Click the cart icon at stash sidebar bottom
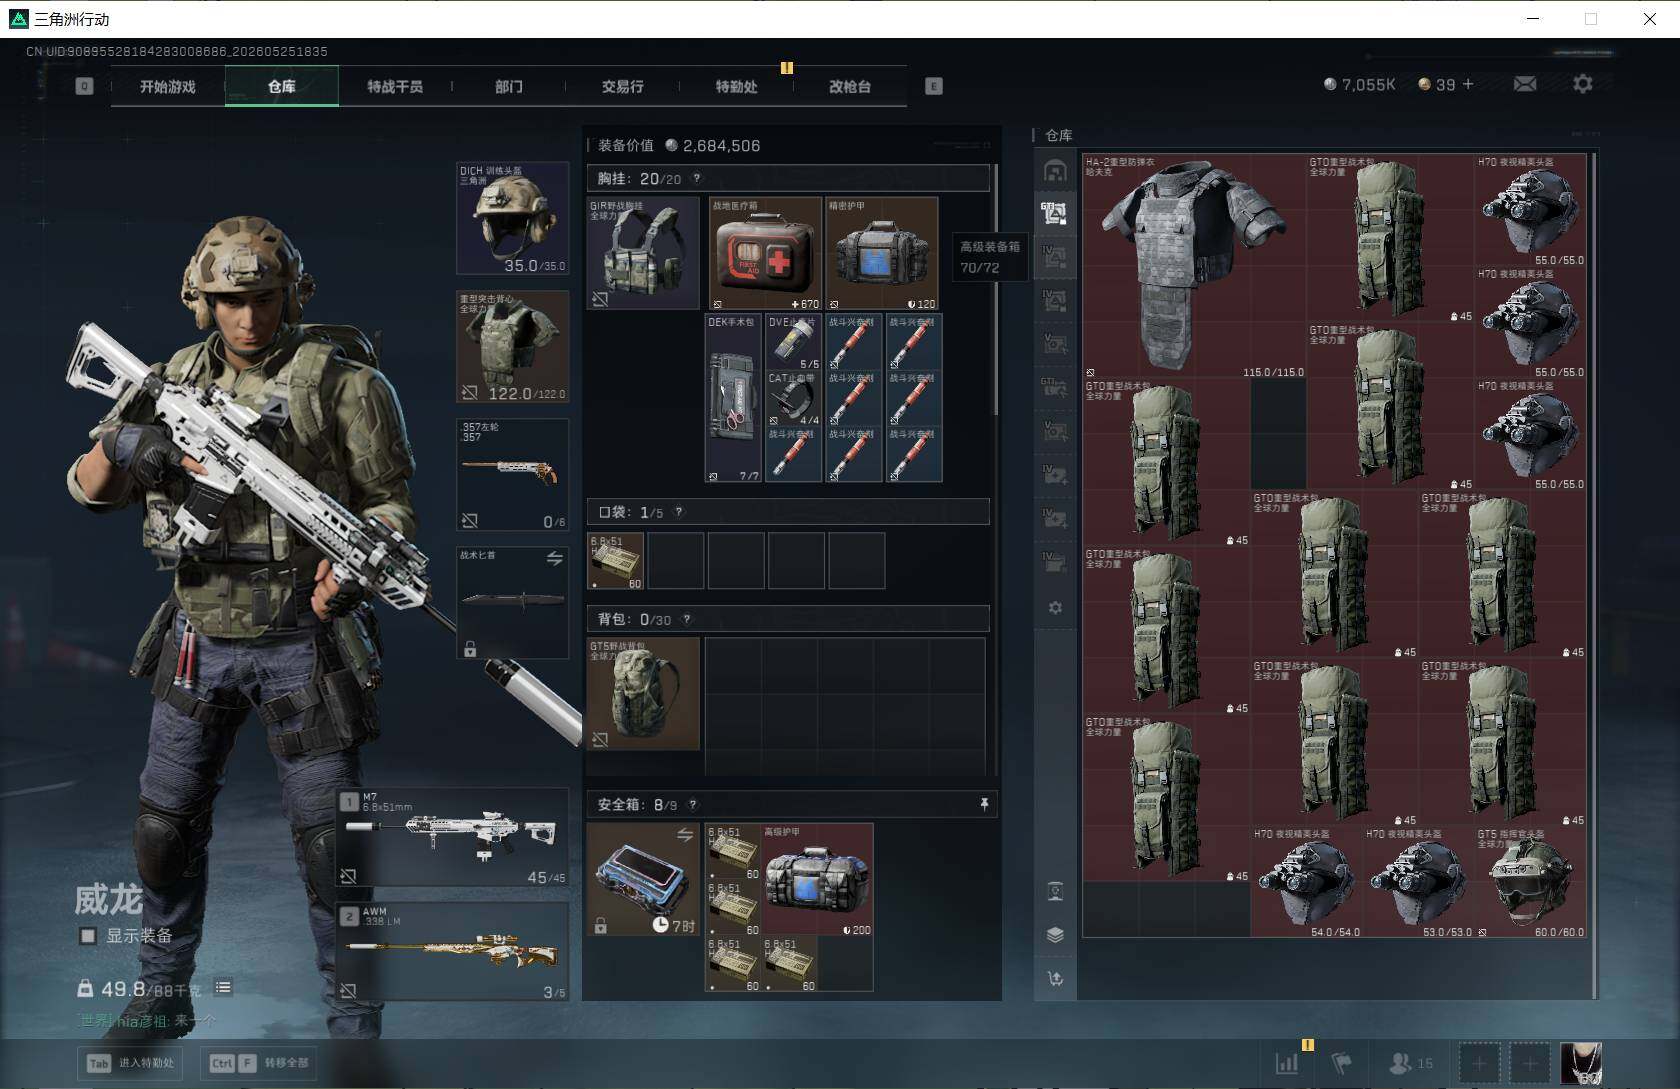Screen dimensions: 1680x1089 point(1055,979)
